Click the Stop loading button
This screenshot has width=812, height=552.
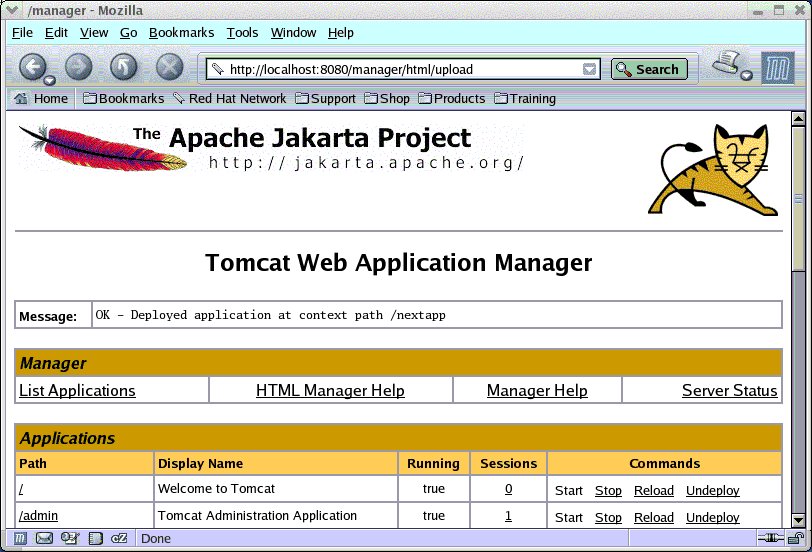click(169, 67)
